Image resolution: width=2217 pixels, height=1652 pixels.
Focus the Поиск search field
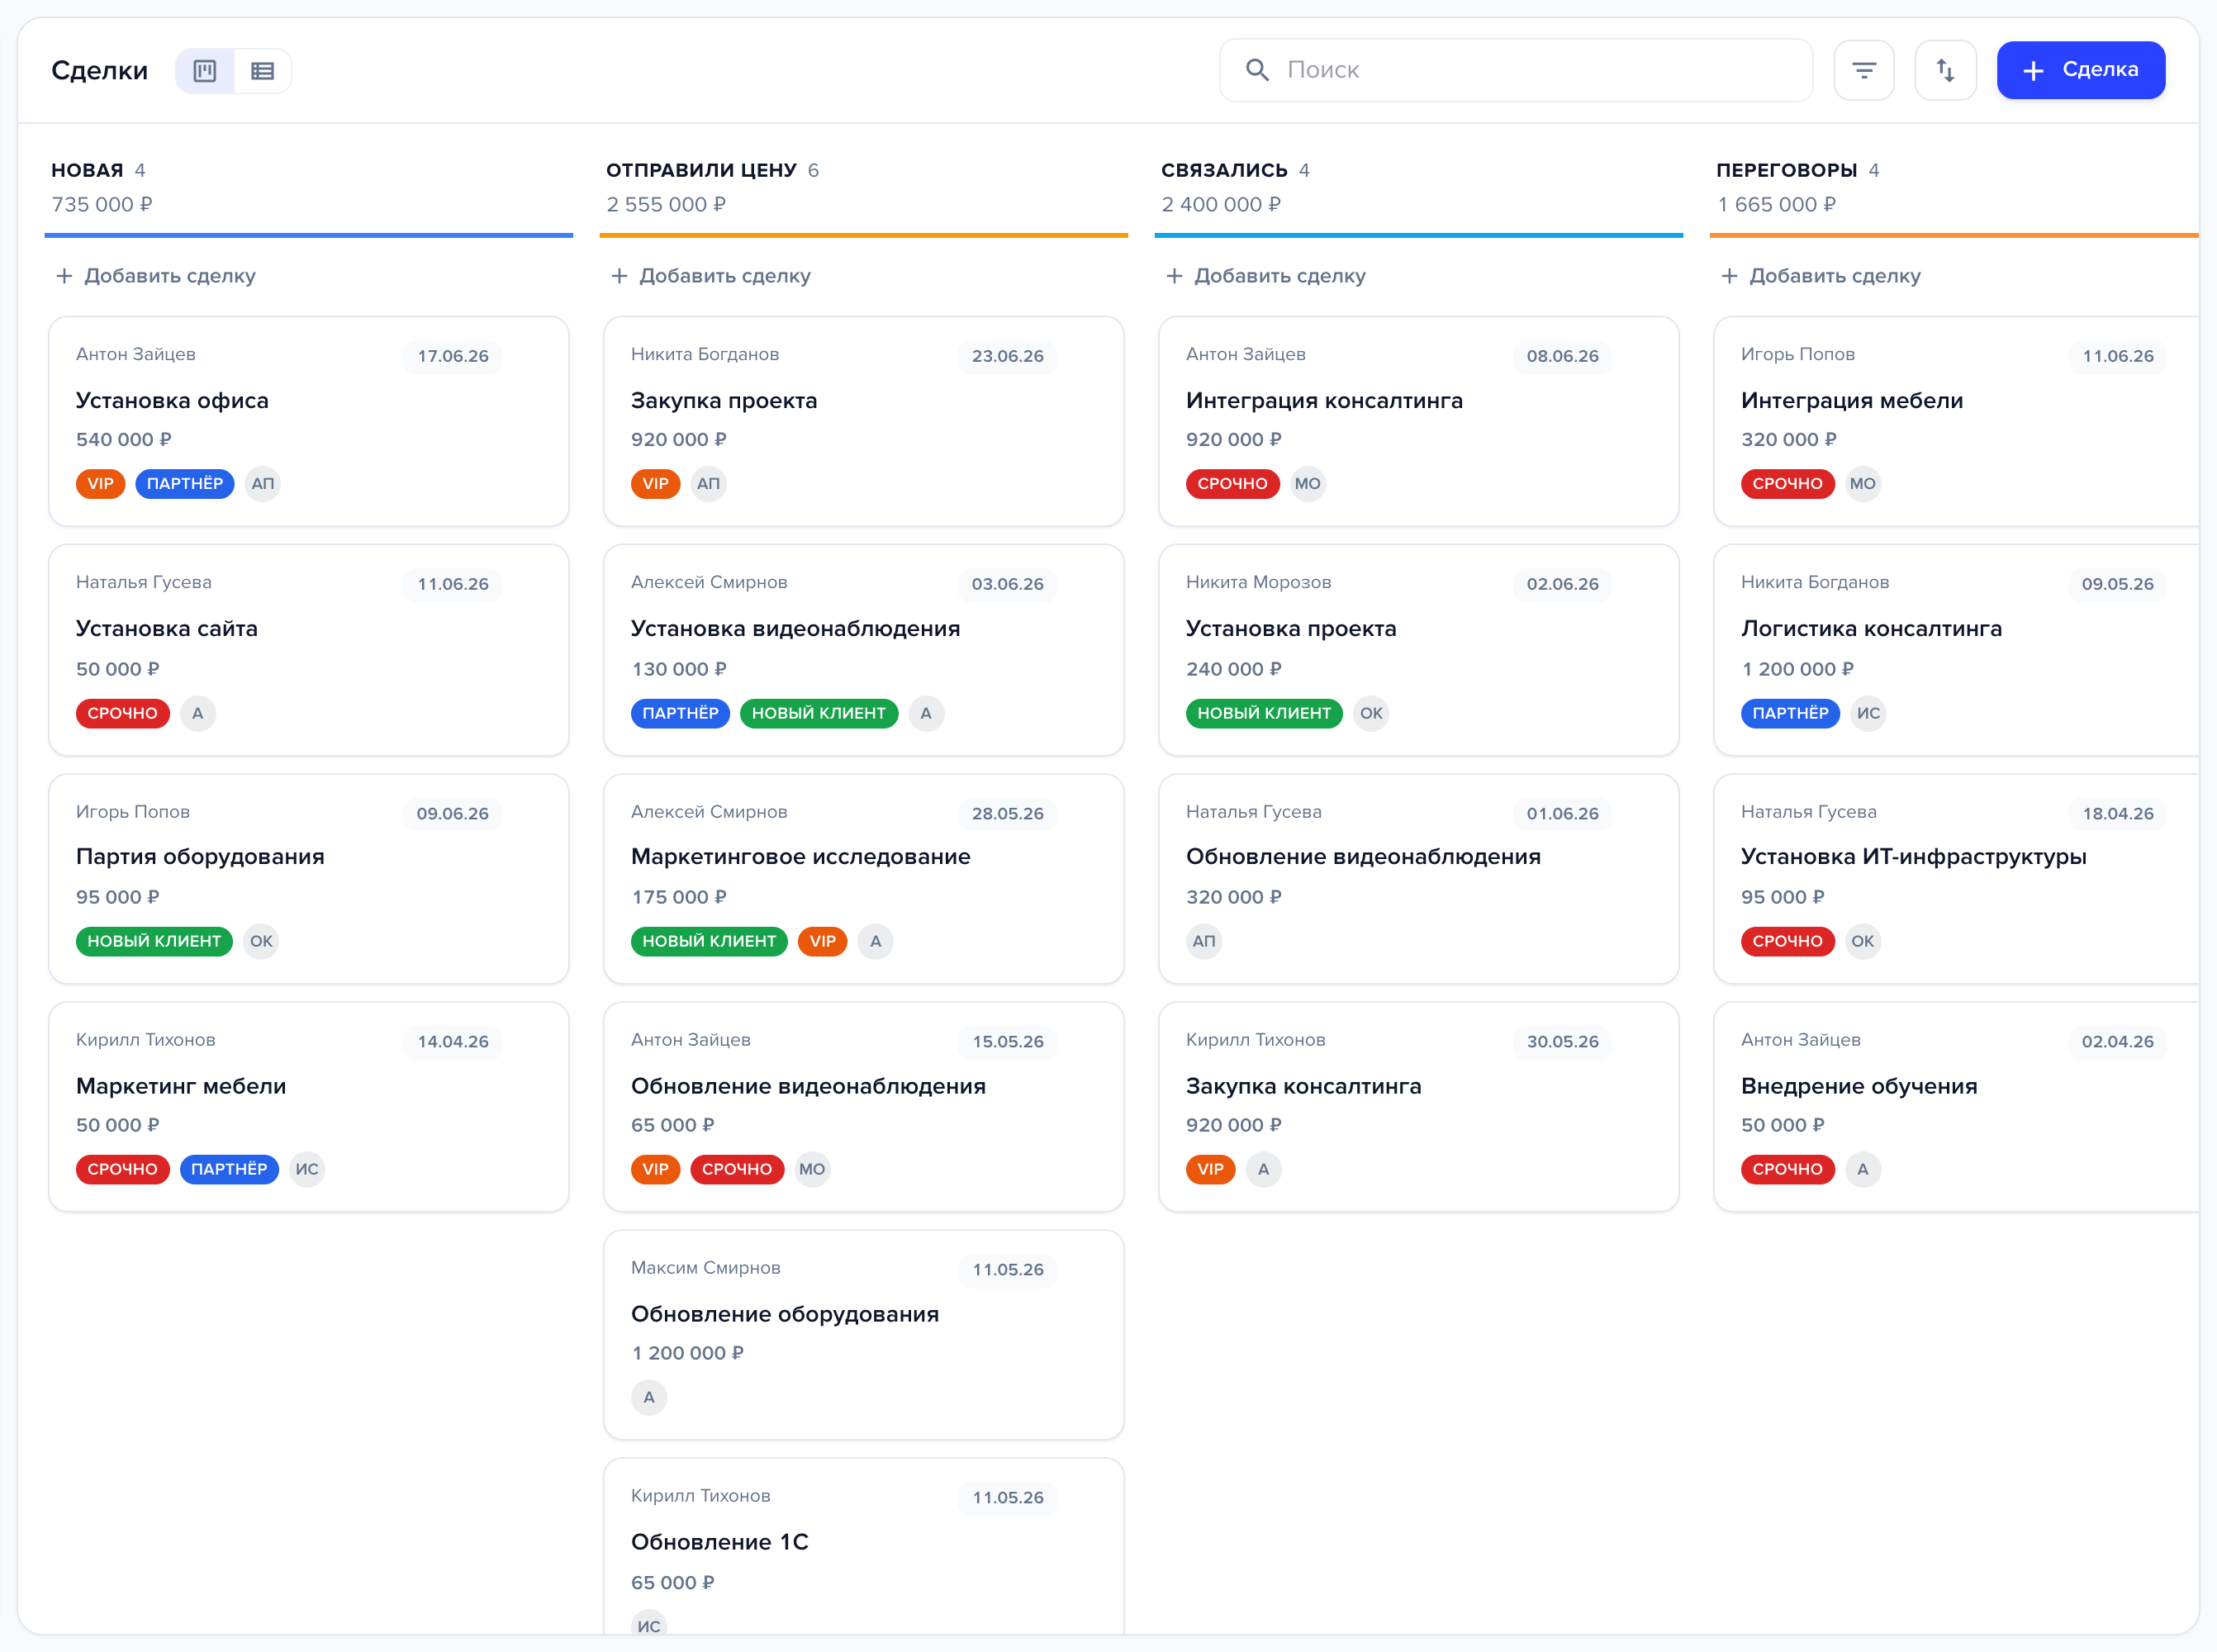pos(1515,70)
